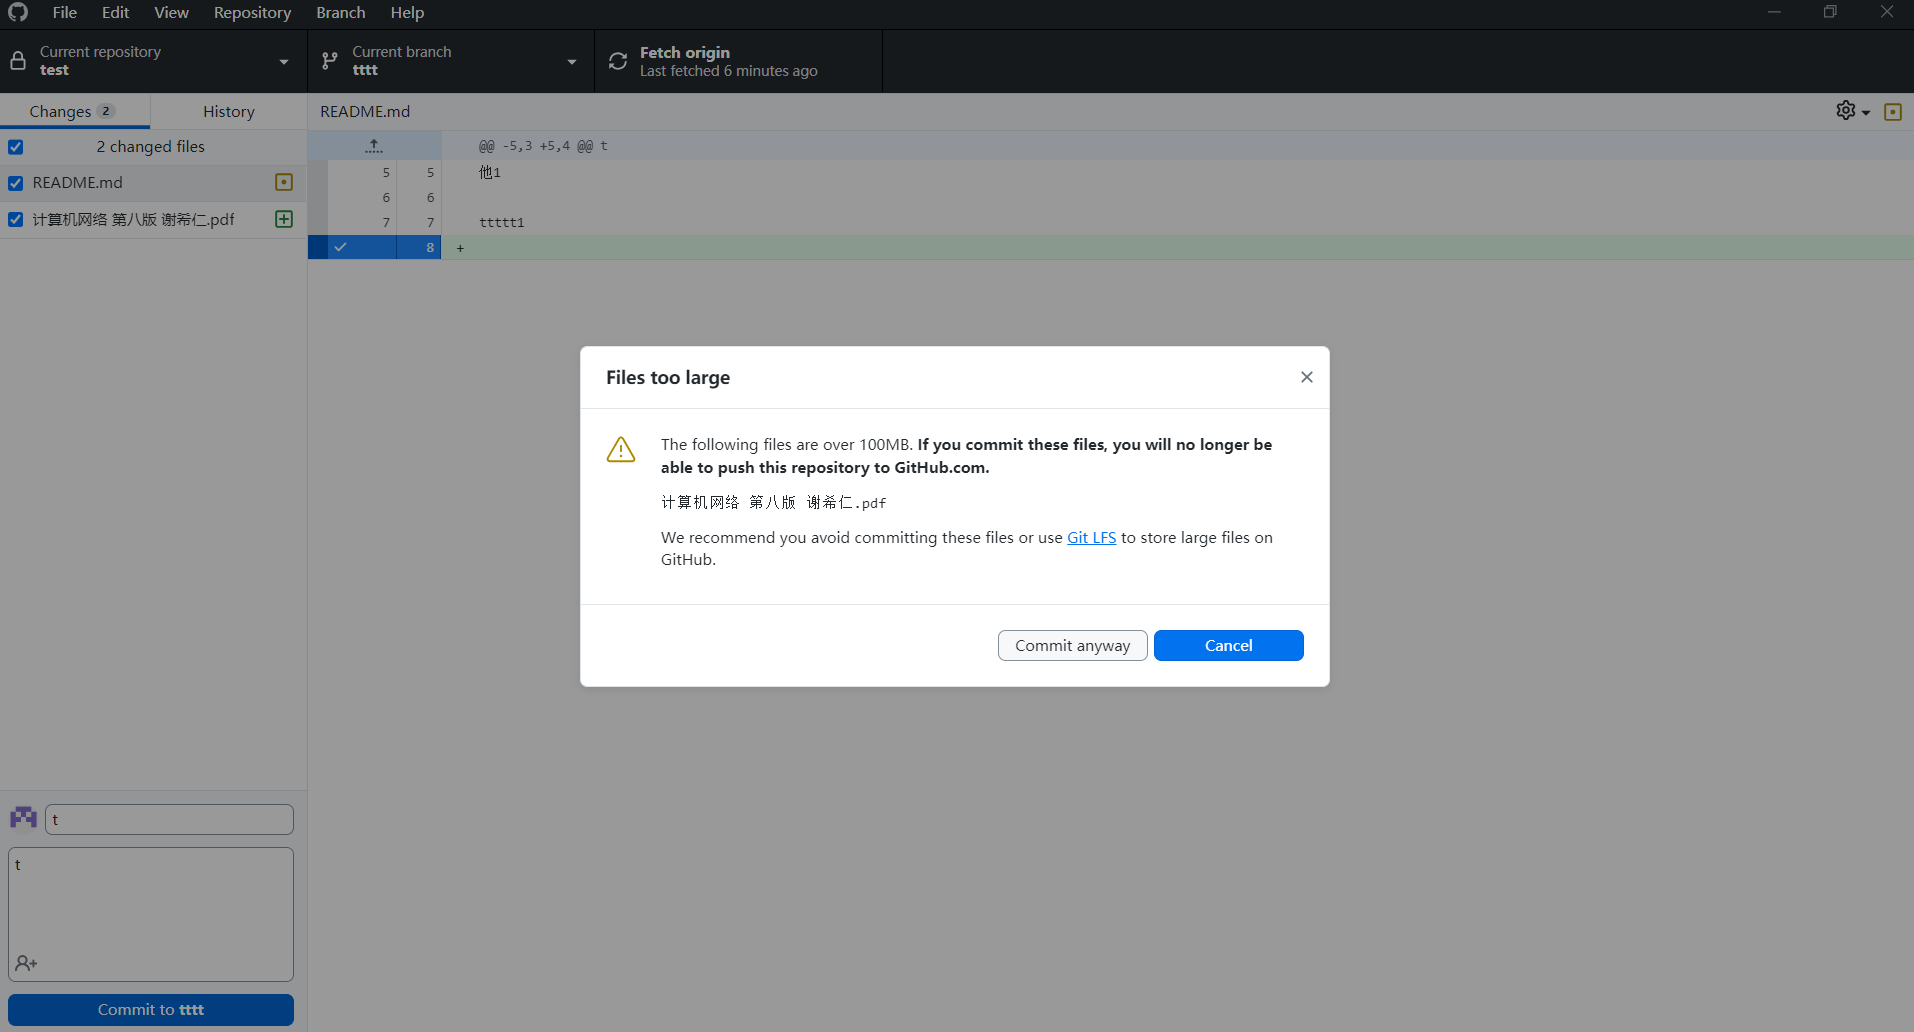Open the Current repository dropdown
This screenshot has height=1032, width=1914.
154,61
